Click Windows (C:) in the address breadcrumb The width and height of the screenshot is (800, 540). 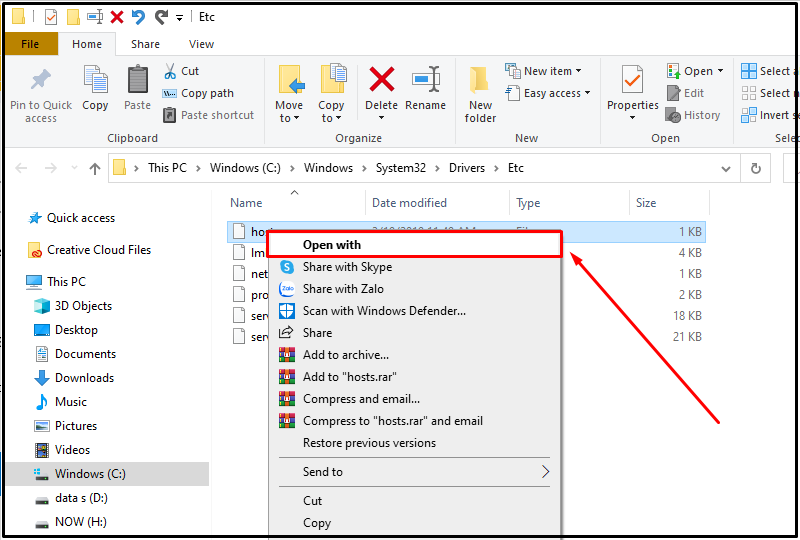[x=245, y=168]
